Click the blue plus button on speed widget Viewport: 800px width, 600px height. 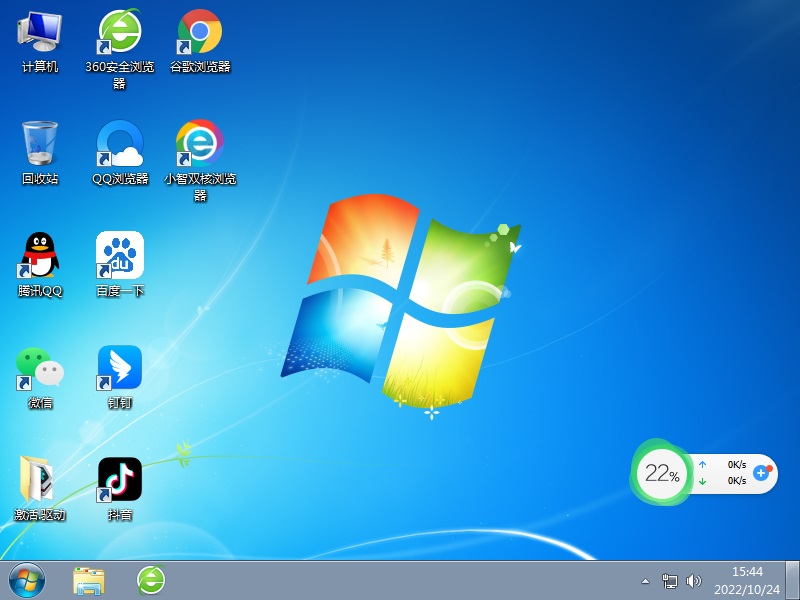(x=761, y=473)
